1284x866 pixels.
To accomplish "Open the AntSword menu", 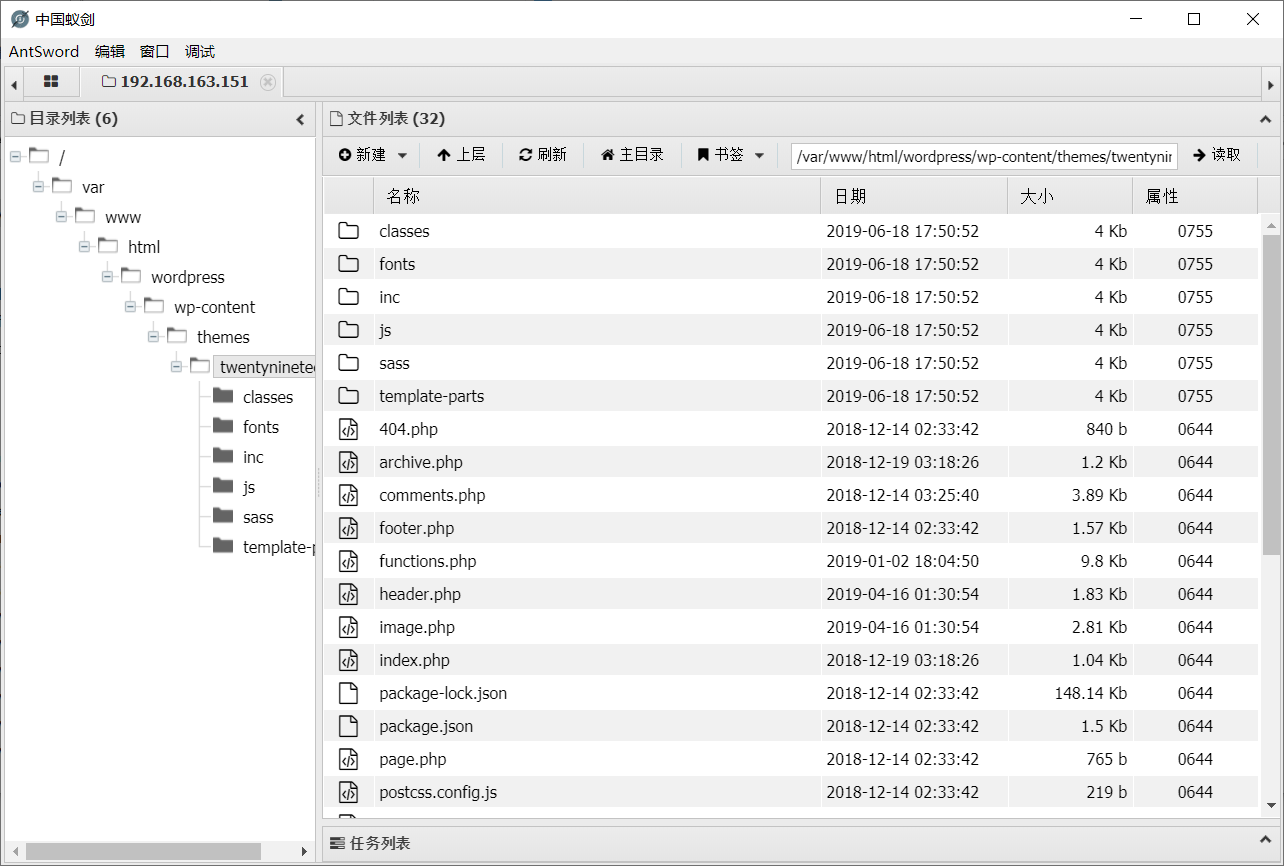I will pos(44,52).
